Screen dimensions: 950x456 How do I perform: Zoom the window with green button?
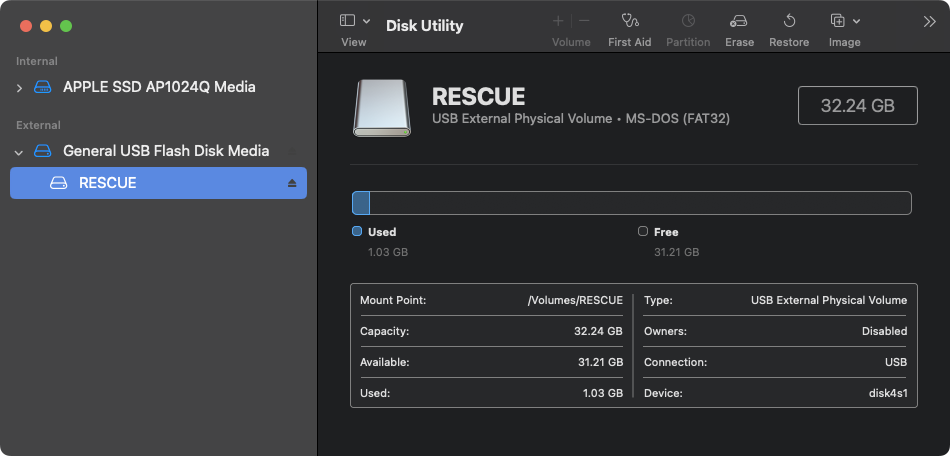(66, 26)
